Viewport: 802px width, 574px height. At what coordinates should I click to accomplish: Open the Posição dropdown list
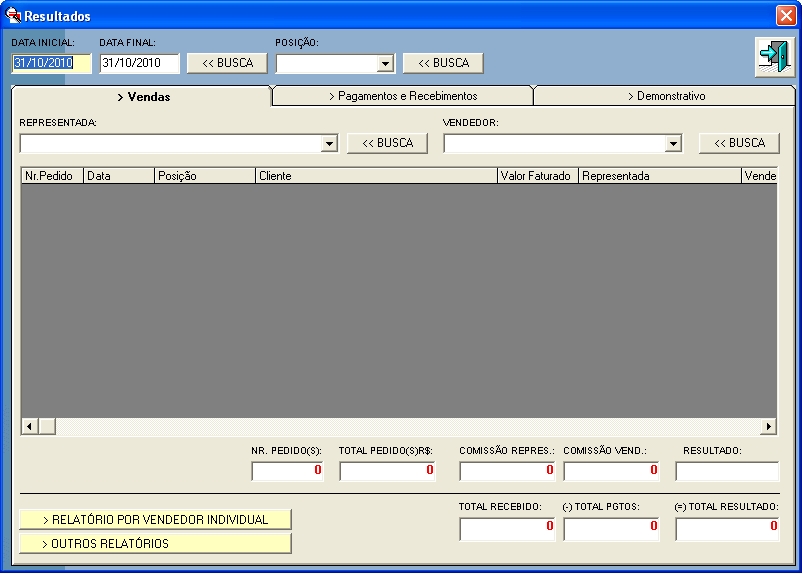(385, 64)
